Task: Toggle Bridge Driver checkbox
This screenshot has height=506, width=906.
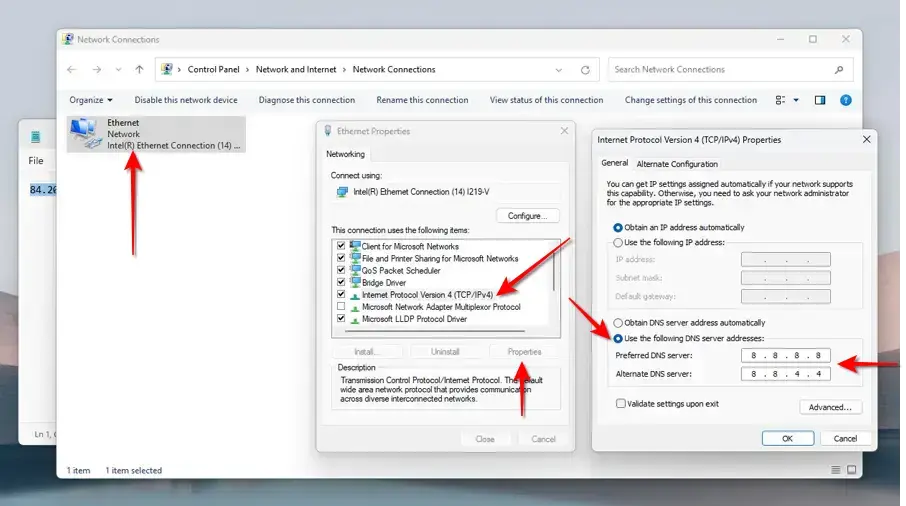Action: 341,282
